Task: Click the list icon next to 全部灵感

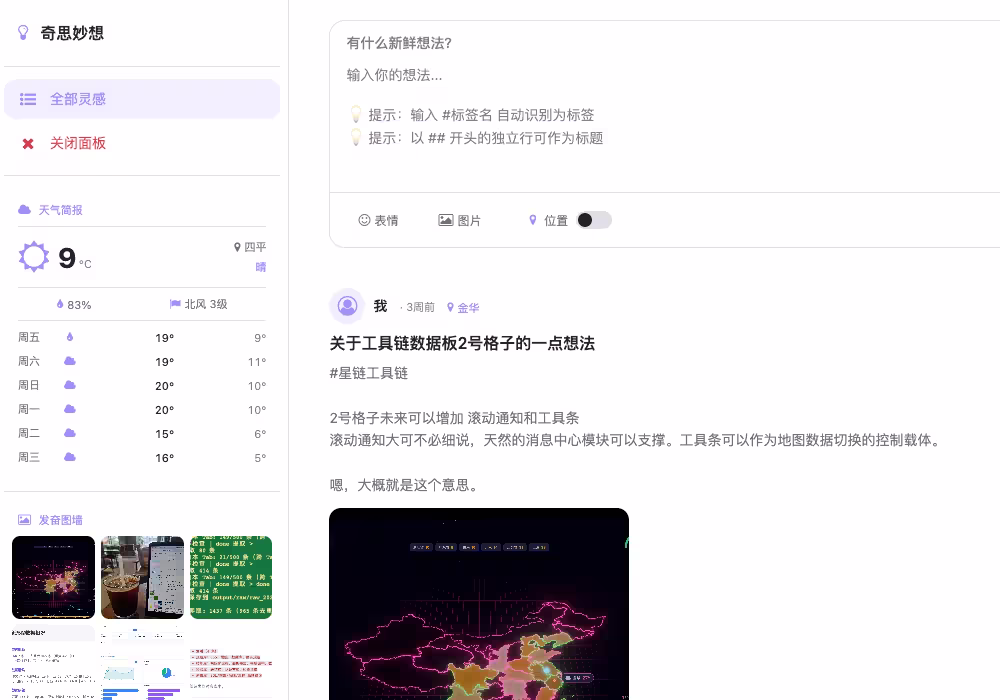Action: [27, 99]
